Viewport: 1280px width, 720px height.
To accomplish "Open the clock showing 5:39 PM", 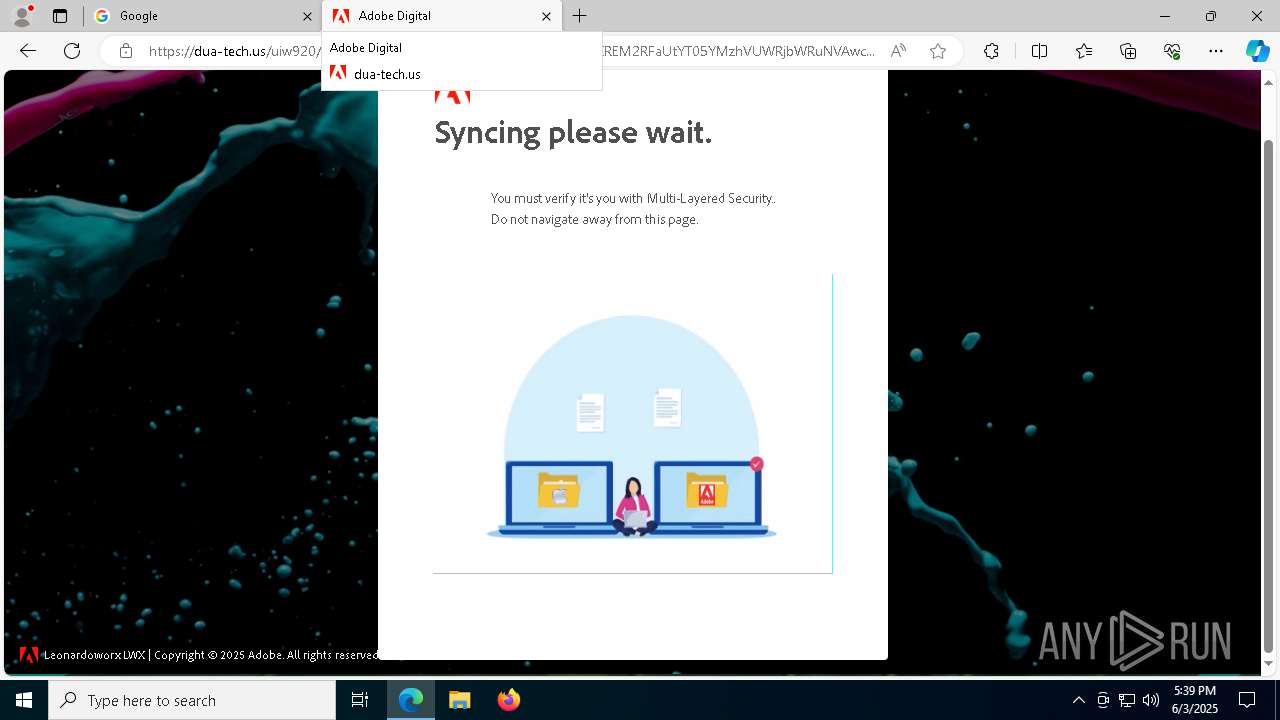I will (x=1194, y=700).
